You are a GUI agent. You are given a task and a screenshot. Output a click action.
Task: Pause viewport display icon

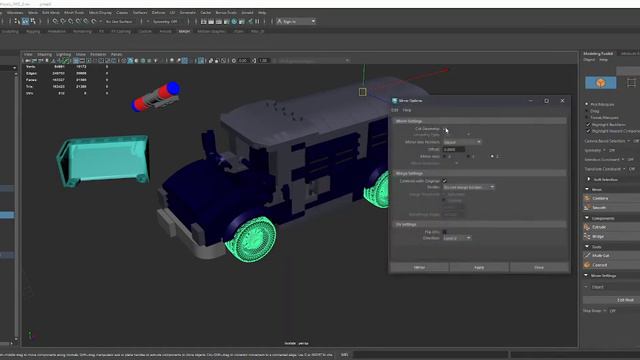click(257, 21)
